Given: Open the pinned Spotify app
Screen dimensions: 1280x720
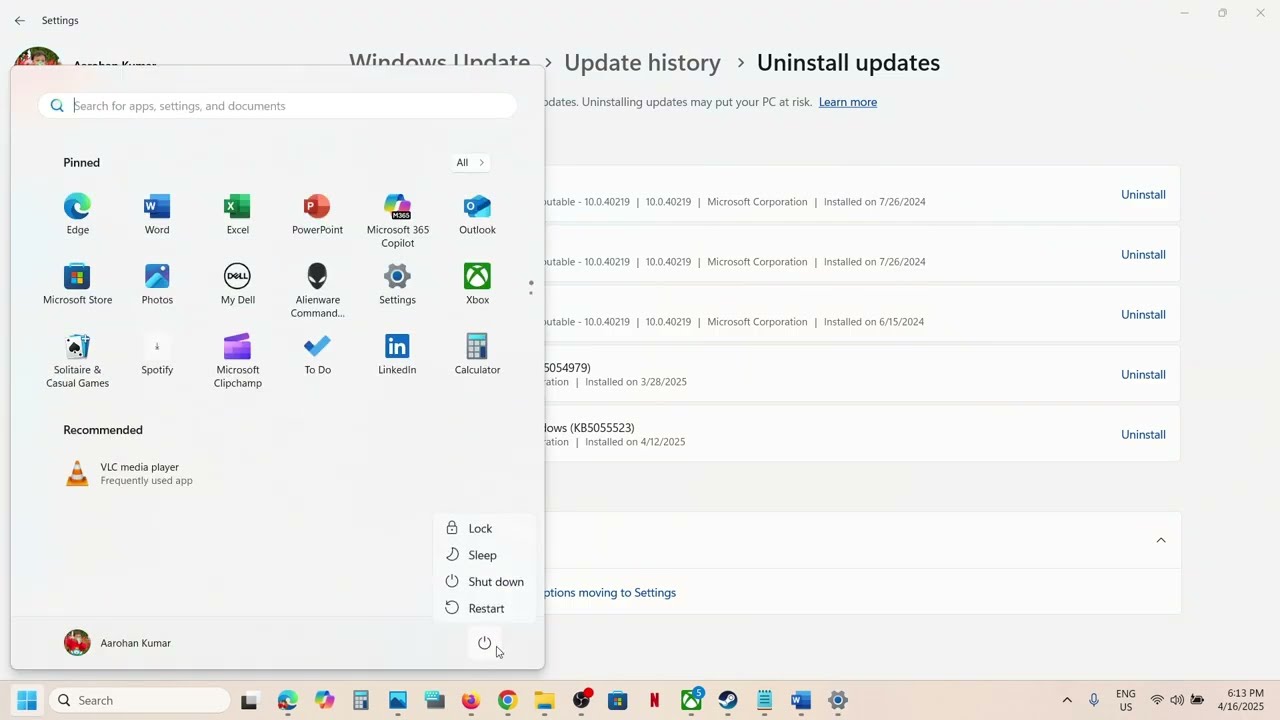Looking at the screenshot, I should coord(157,355).
